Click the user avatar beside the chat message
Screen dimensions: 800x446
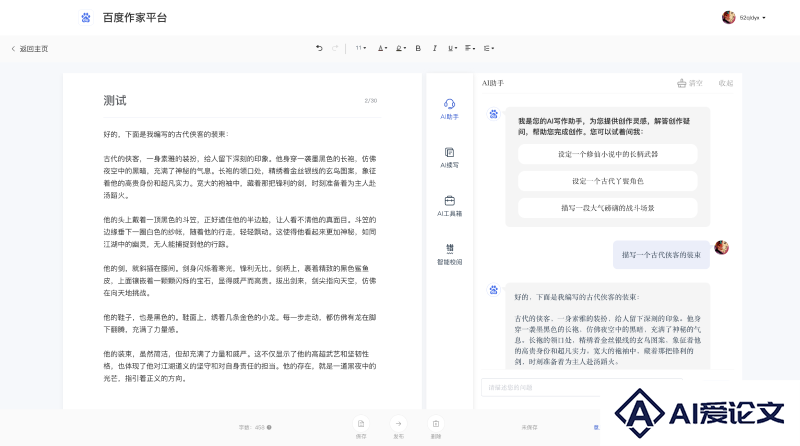click(721, 247)
